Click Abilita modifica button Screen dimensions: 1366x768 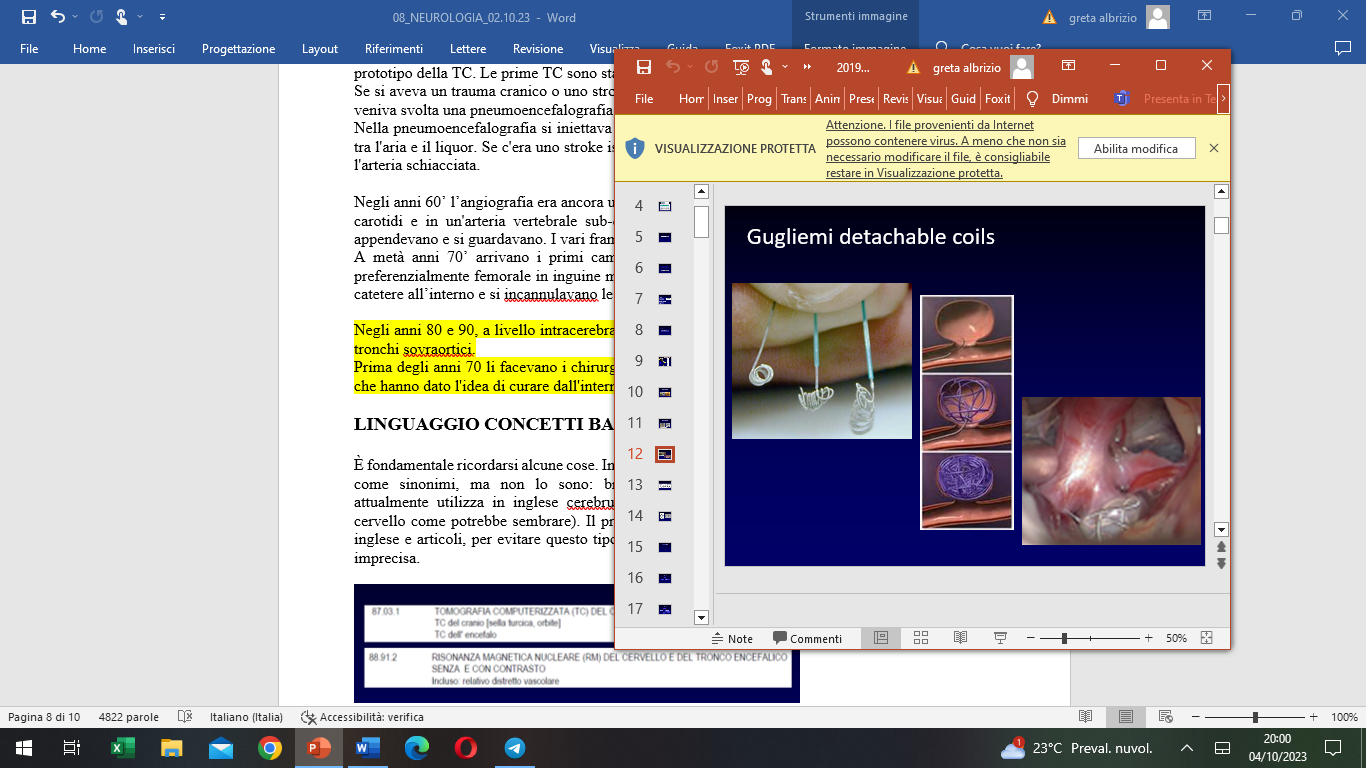click(x=1136, y=148)
